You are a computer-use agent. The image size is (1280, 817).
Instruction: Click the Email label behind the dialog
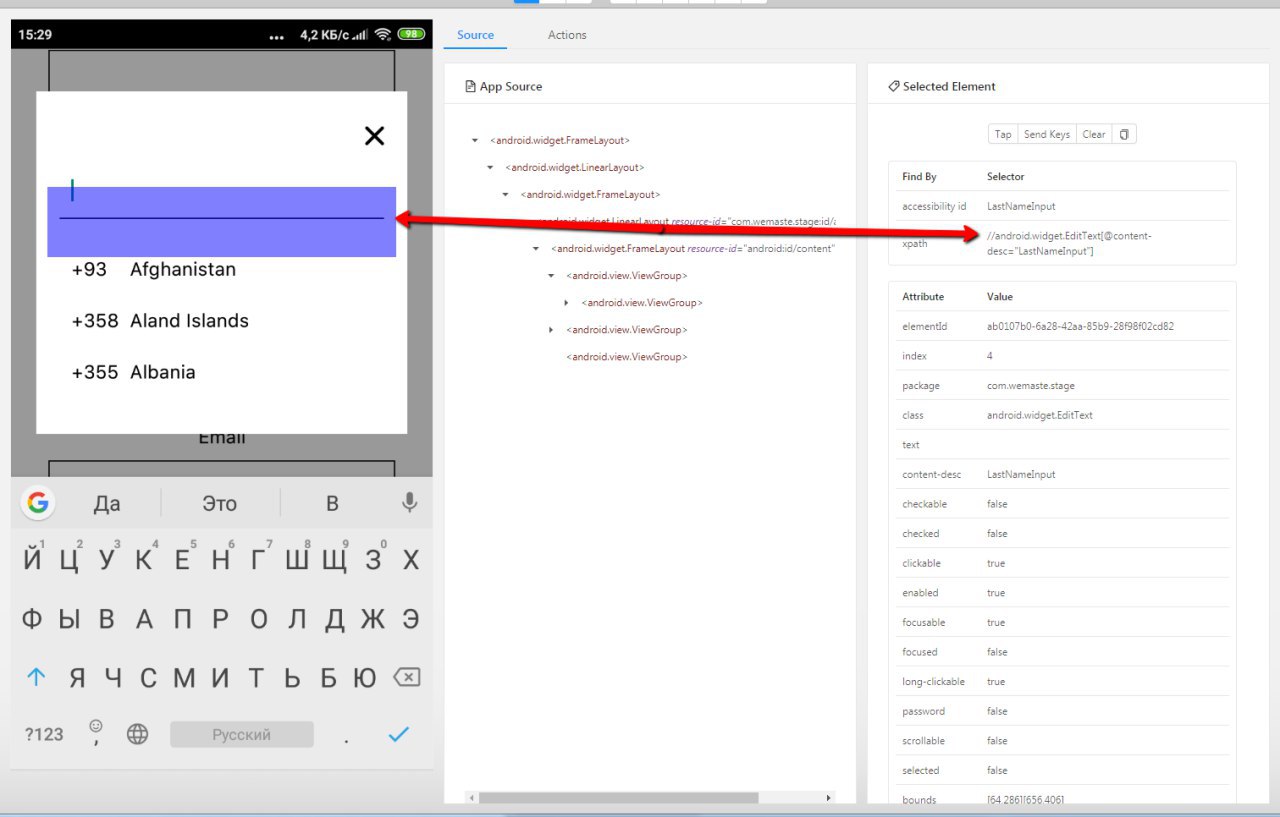click(222, 440)
